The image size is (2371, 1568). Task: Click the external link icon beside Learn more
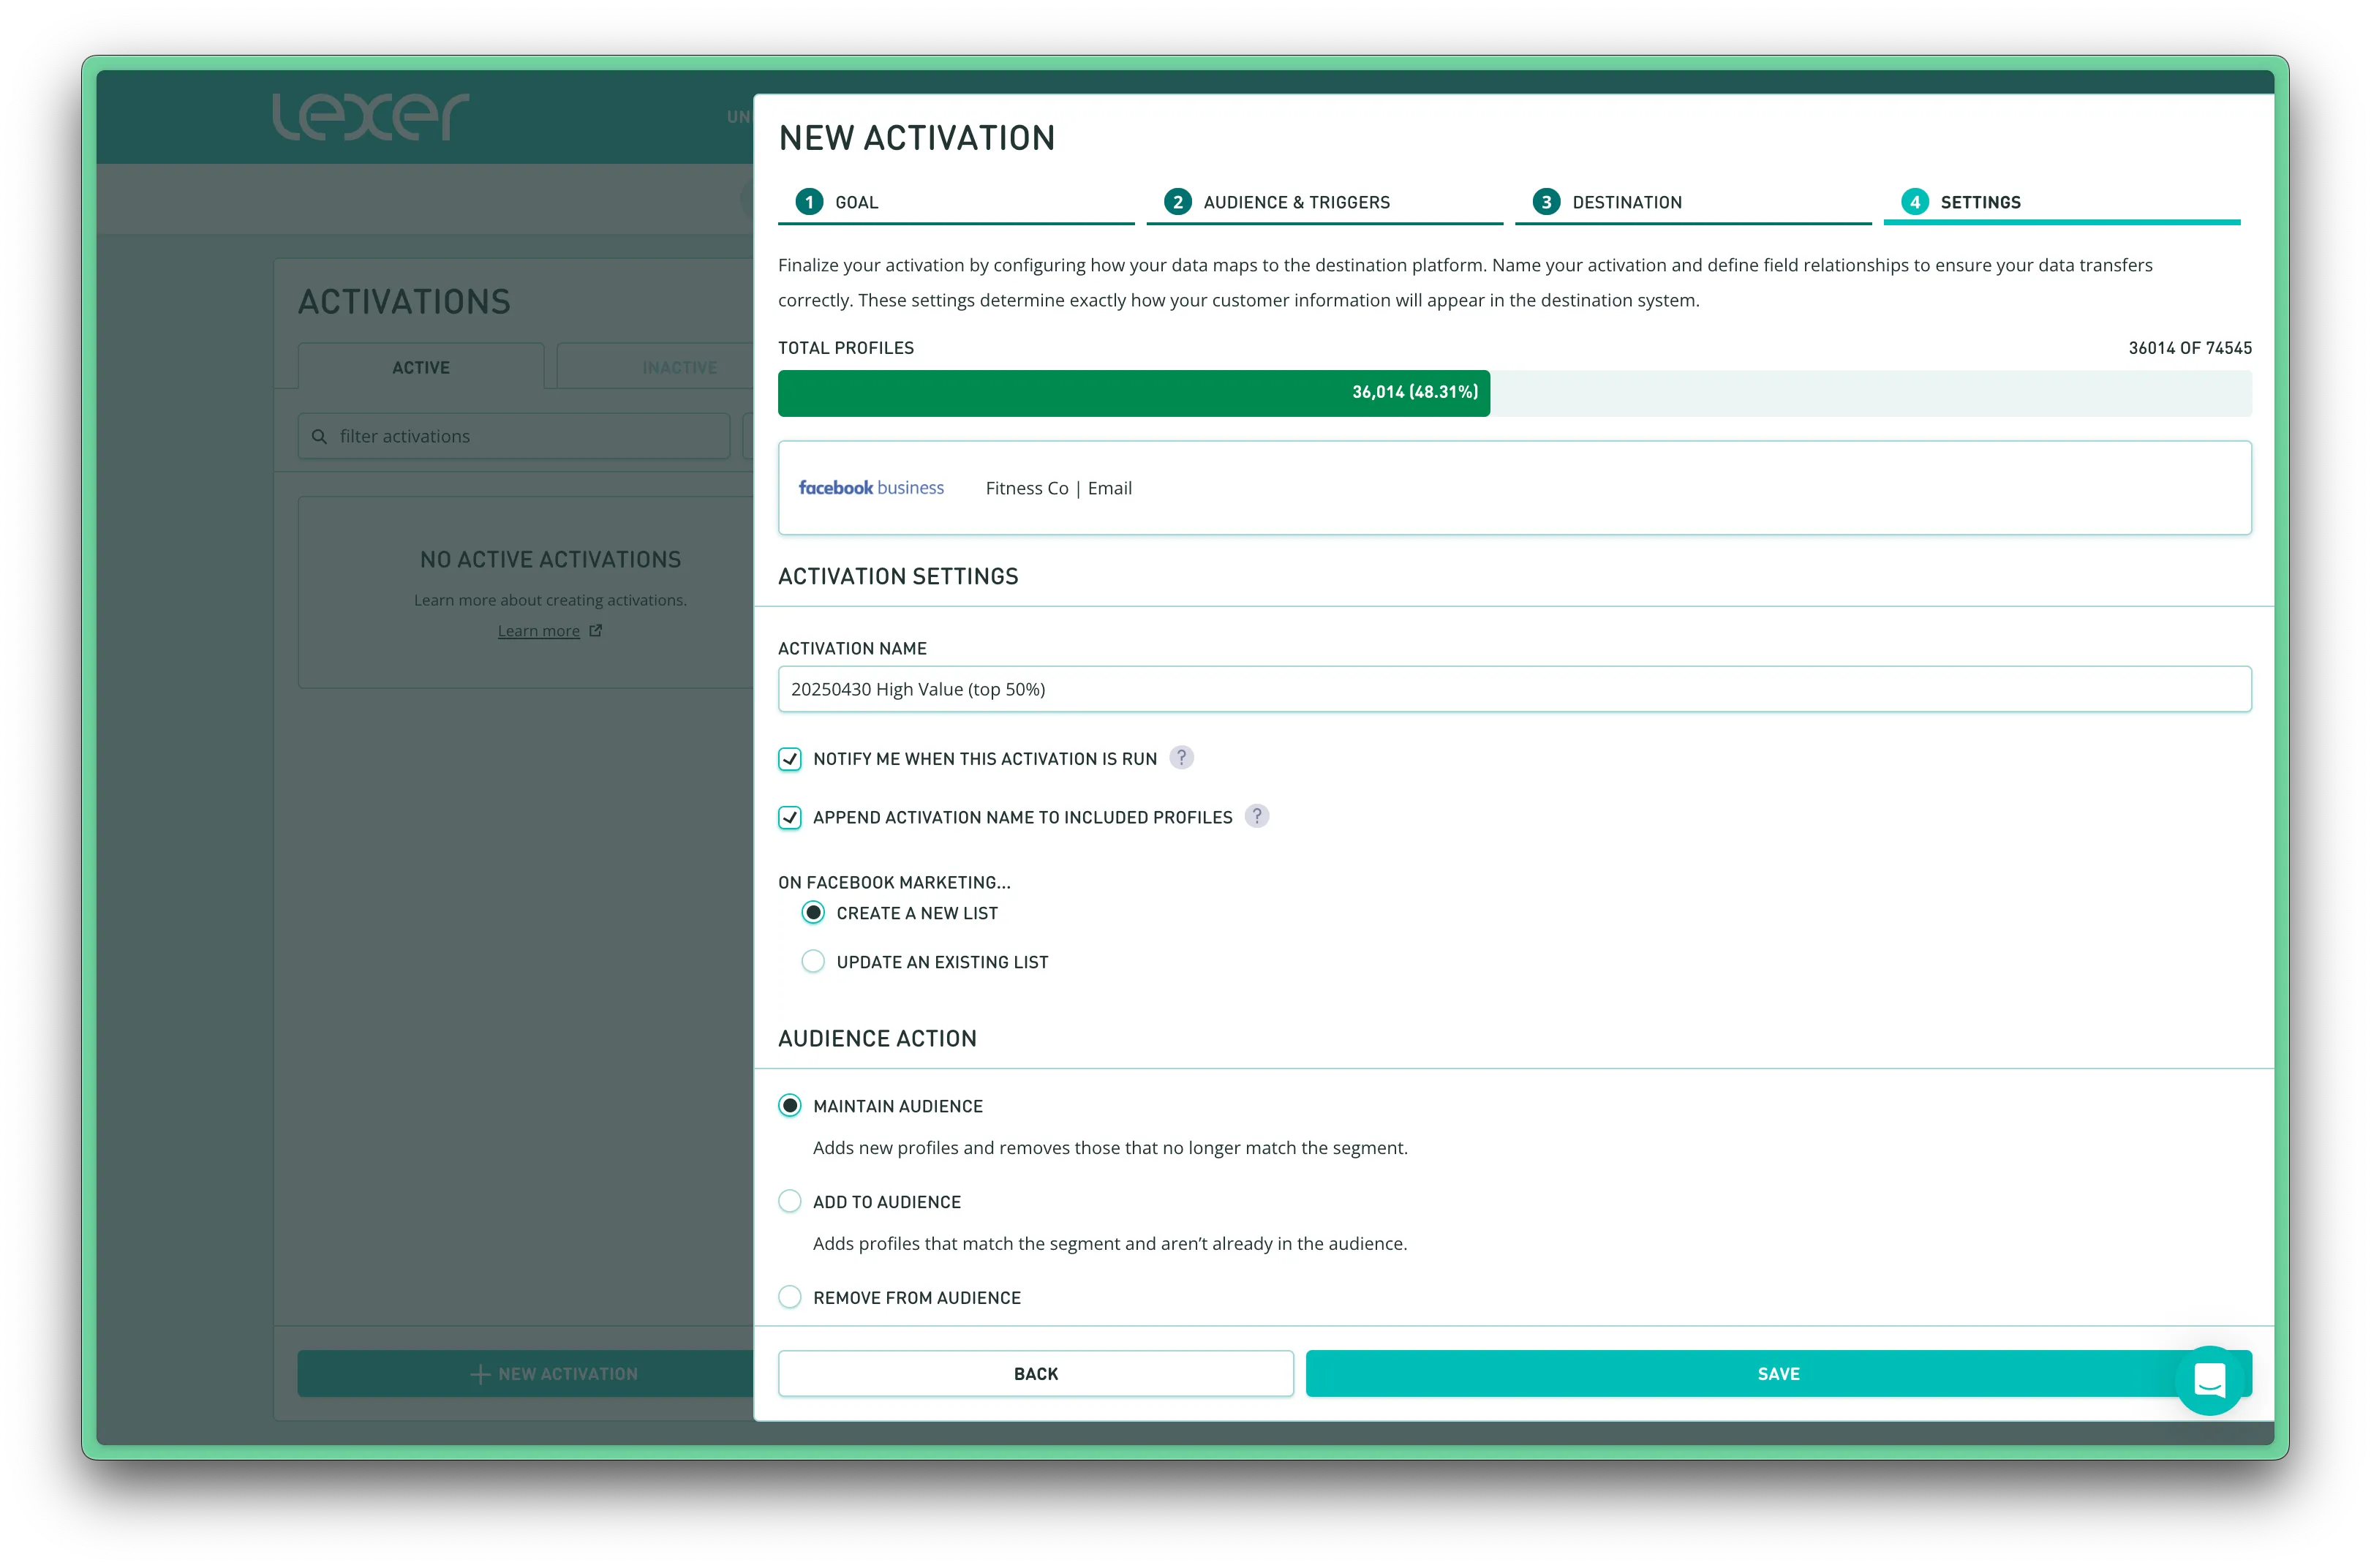click(596, 631)
